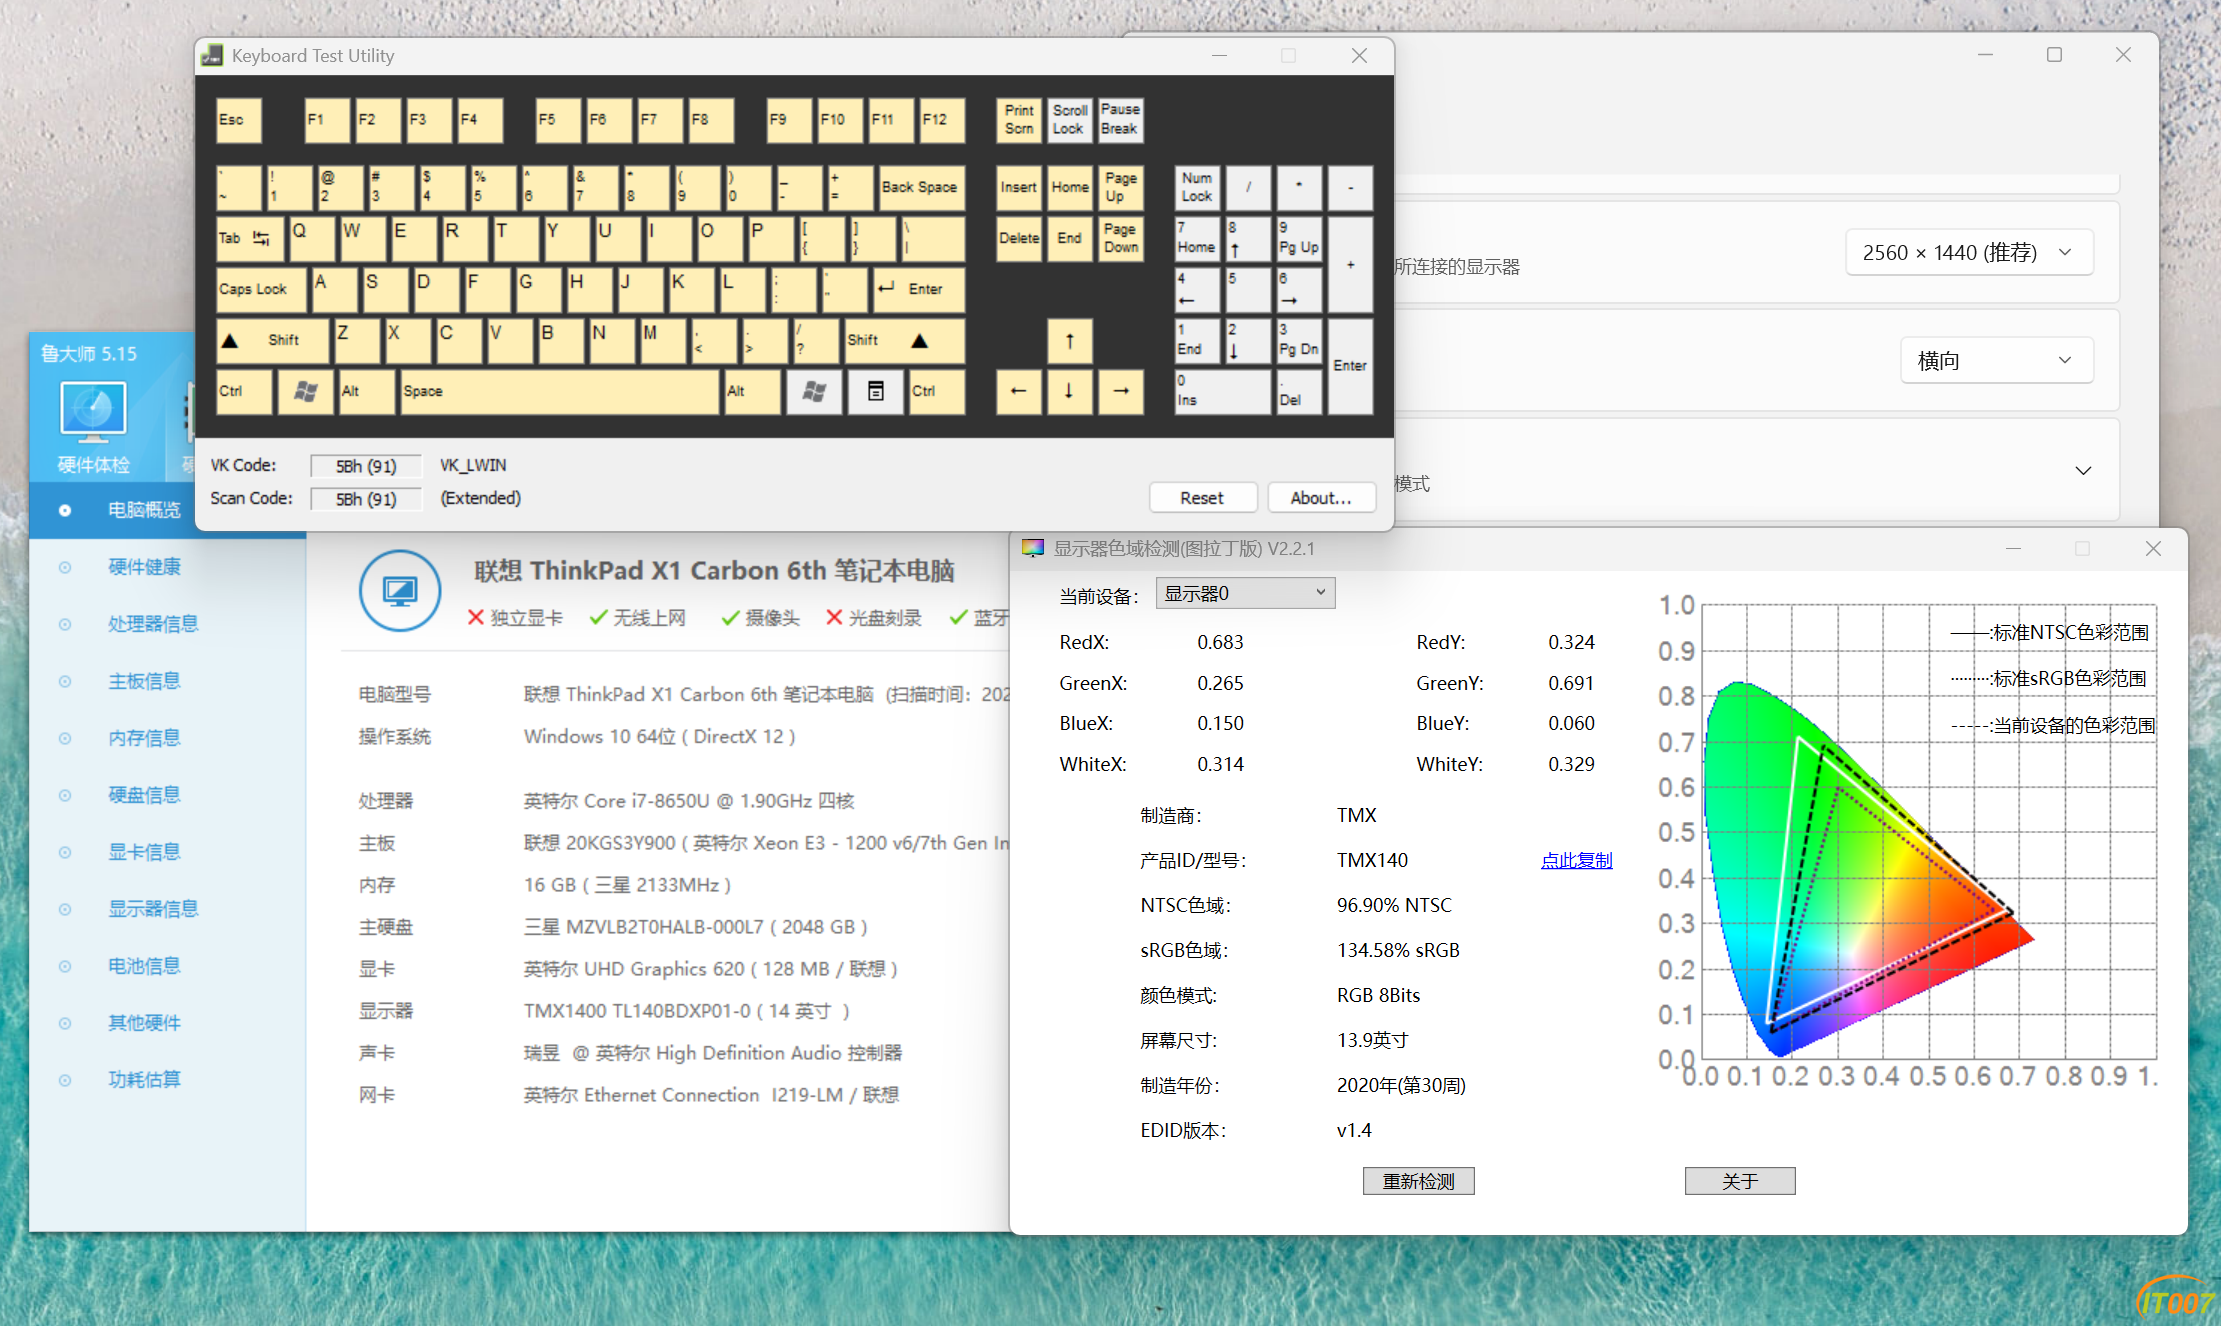Viewport: 2221px width, 1326px height.
Task: Click the context menu key icon
Action: click(875, 391)
